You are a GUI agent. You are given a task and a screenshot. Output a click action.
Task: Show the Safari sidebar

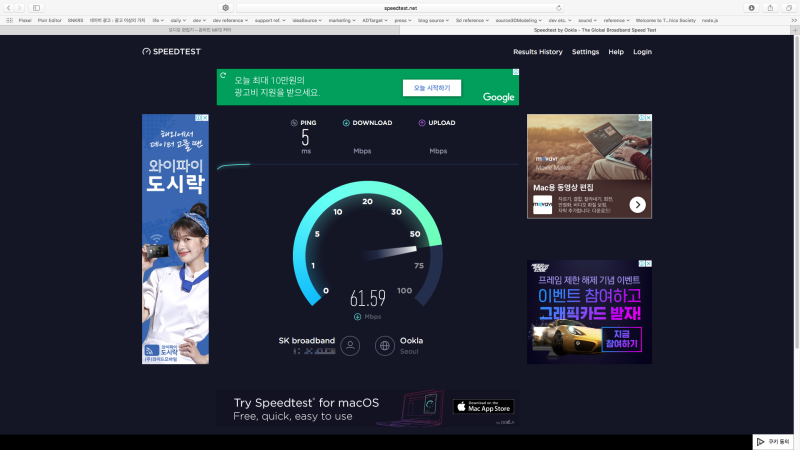pyautogui.click(x=36, y=8)
